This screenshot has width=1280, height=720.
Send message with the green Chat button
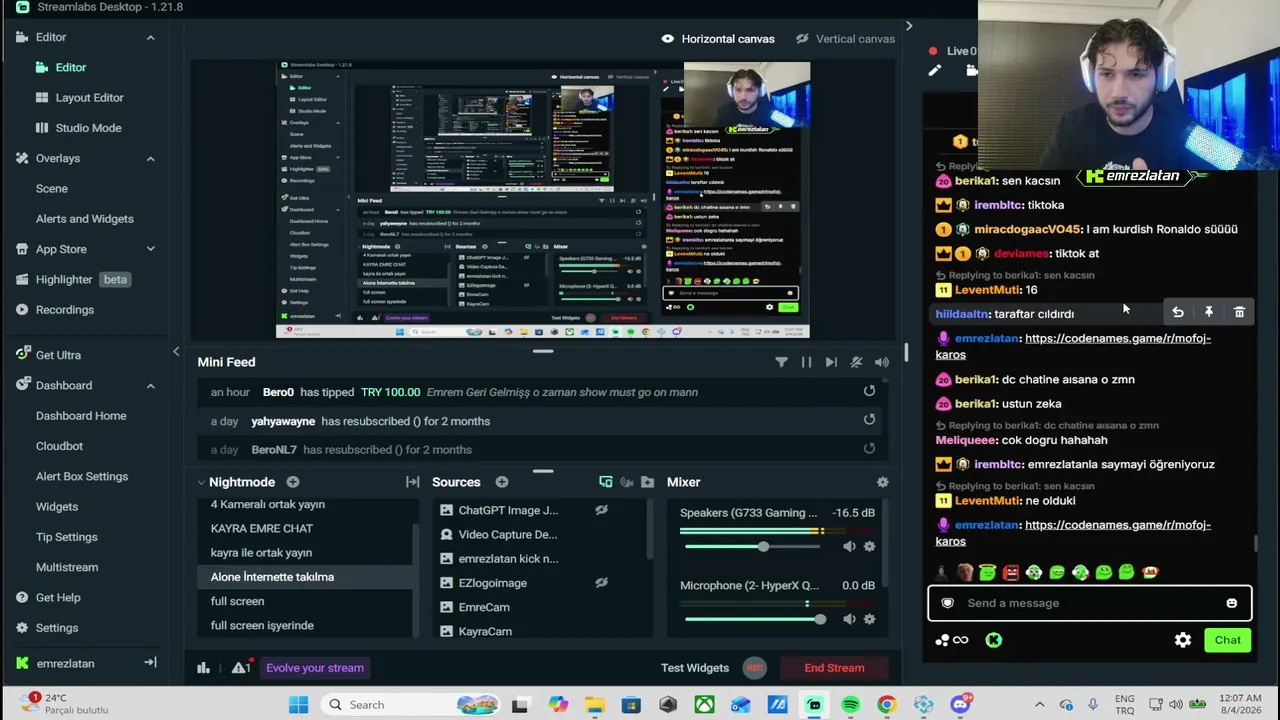(x=1227, y=640)
